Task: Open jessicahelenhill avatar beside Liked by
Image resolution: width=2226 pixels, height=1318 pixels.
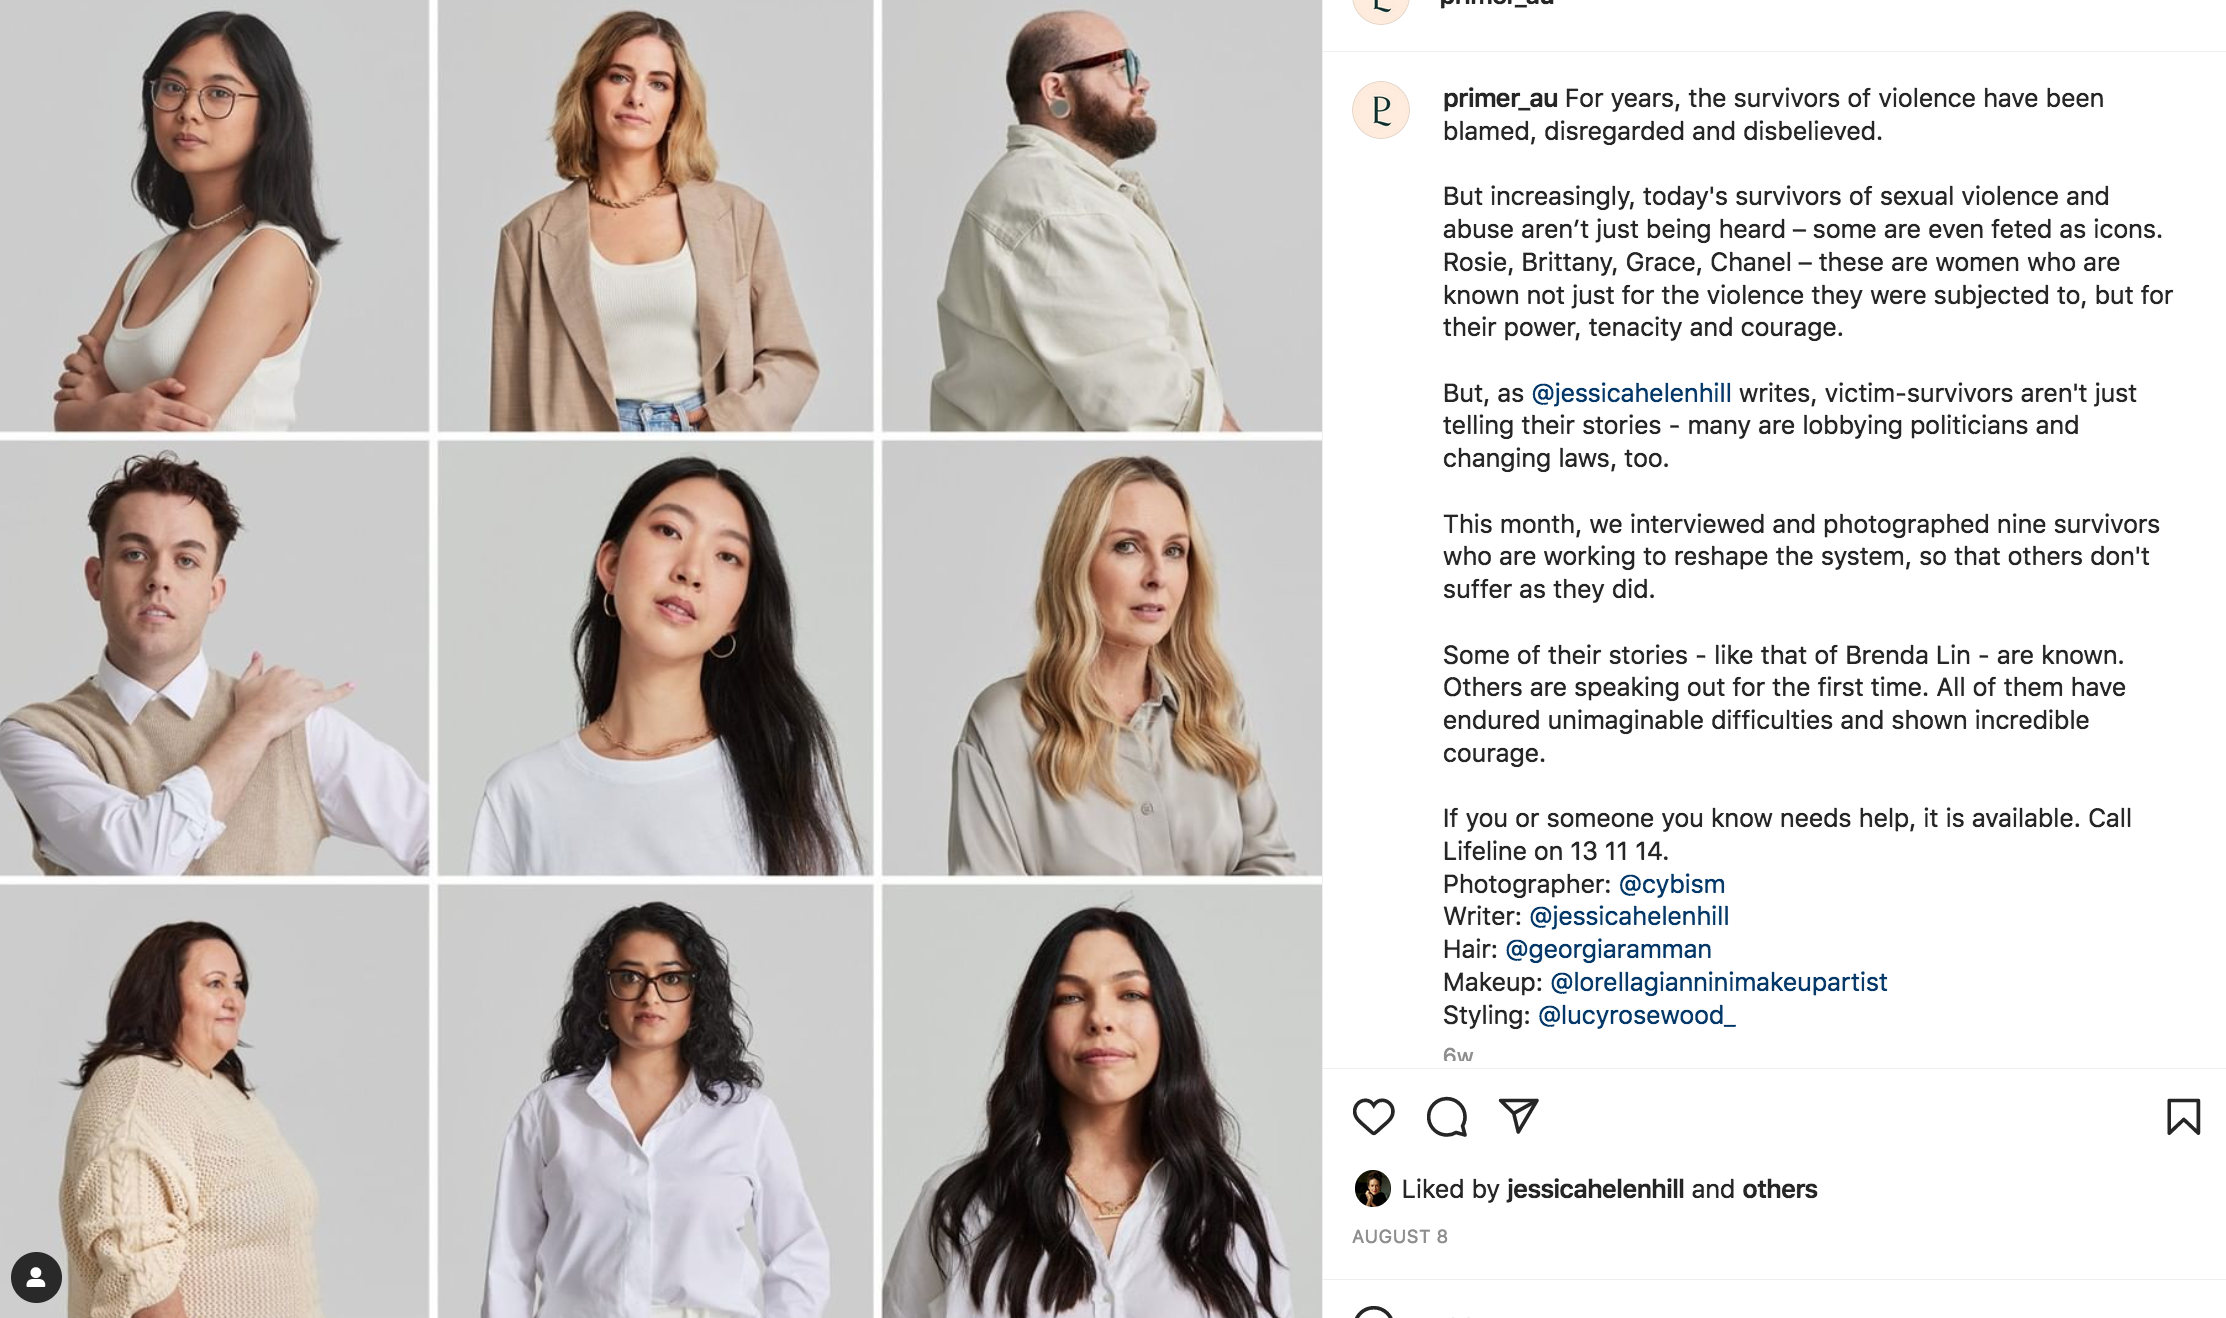Action: [1372, 1189]
